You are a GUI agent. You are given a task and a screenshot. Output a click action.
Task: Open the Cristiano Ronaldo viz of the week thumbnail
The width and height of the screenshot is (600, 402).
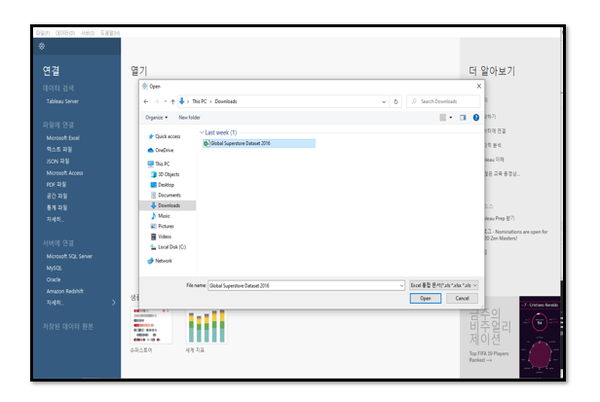click(540, 337)
